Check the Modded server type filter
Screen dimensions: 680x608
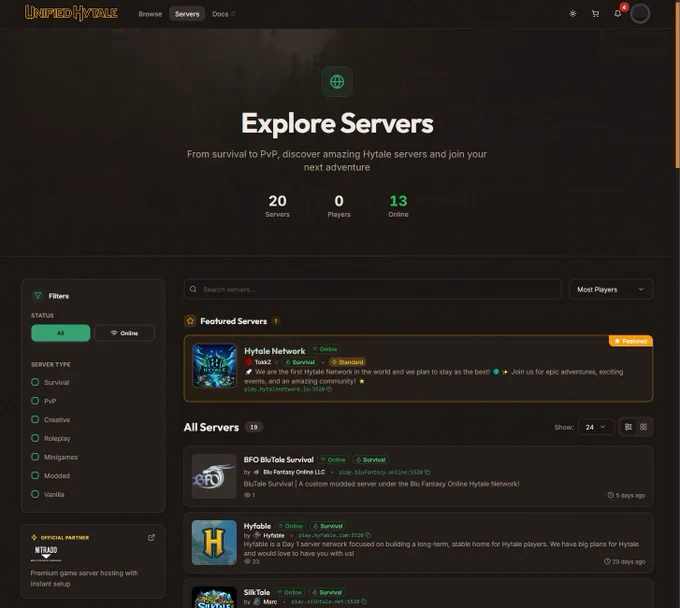pyautogui.click(x=35, y=475)
